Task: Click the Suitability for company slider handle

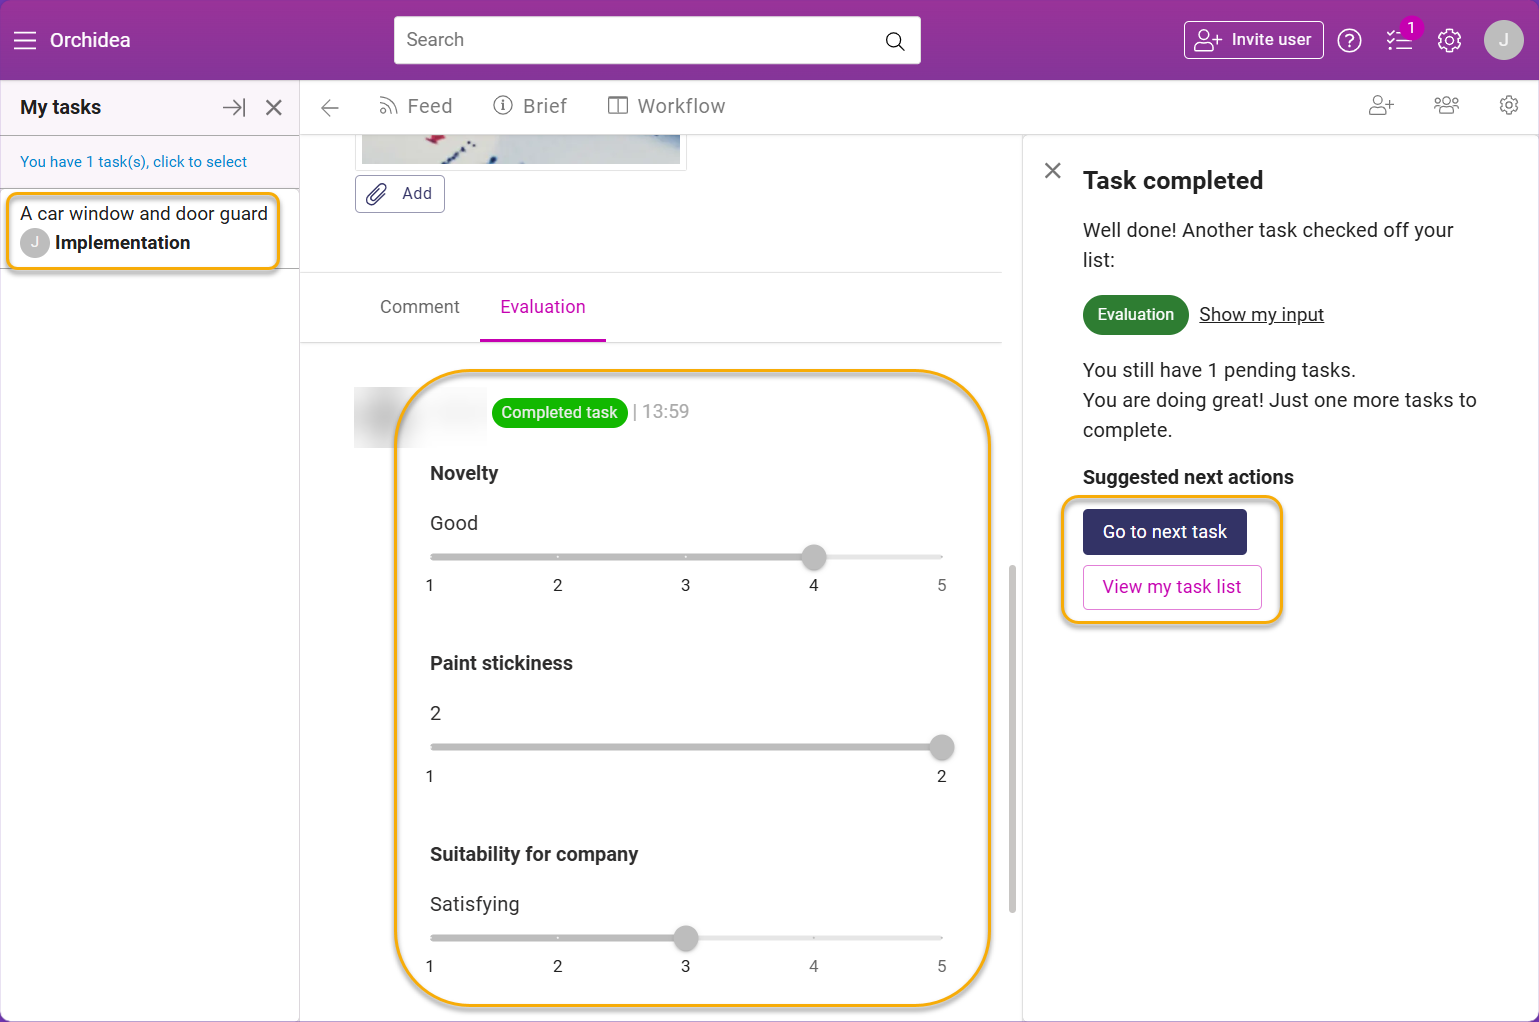Action: tap(686, 938)
